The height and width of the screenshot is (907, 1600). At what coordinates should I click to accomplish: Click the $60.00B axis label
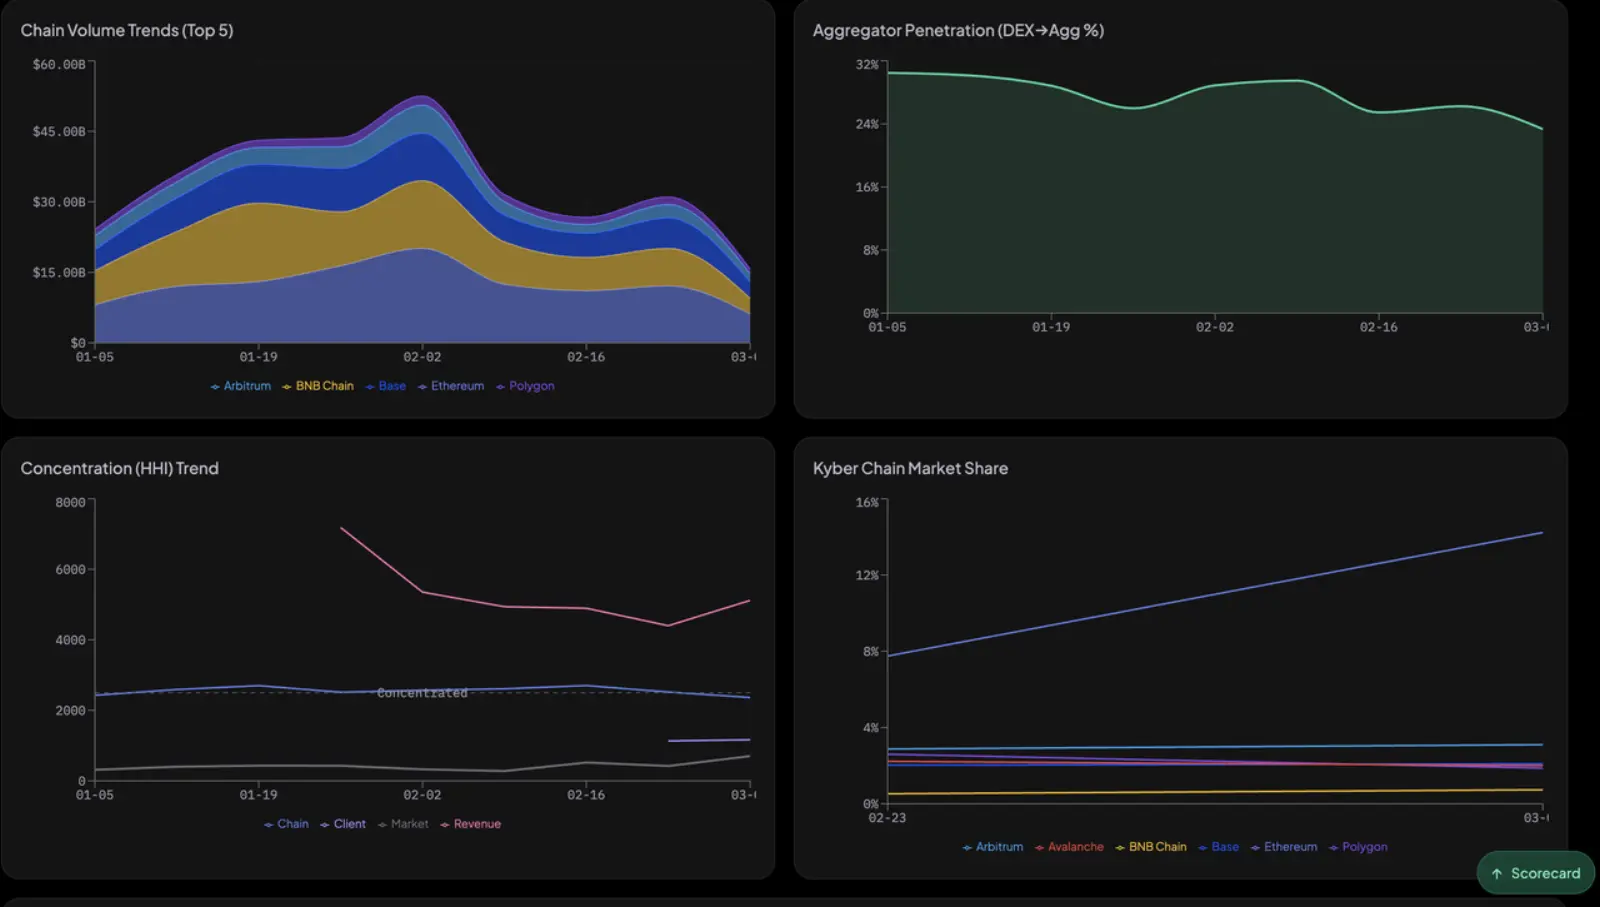click(x=59, y=64)
